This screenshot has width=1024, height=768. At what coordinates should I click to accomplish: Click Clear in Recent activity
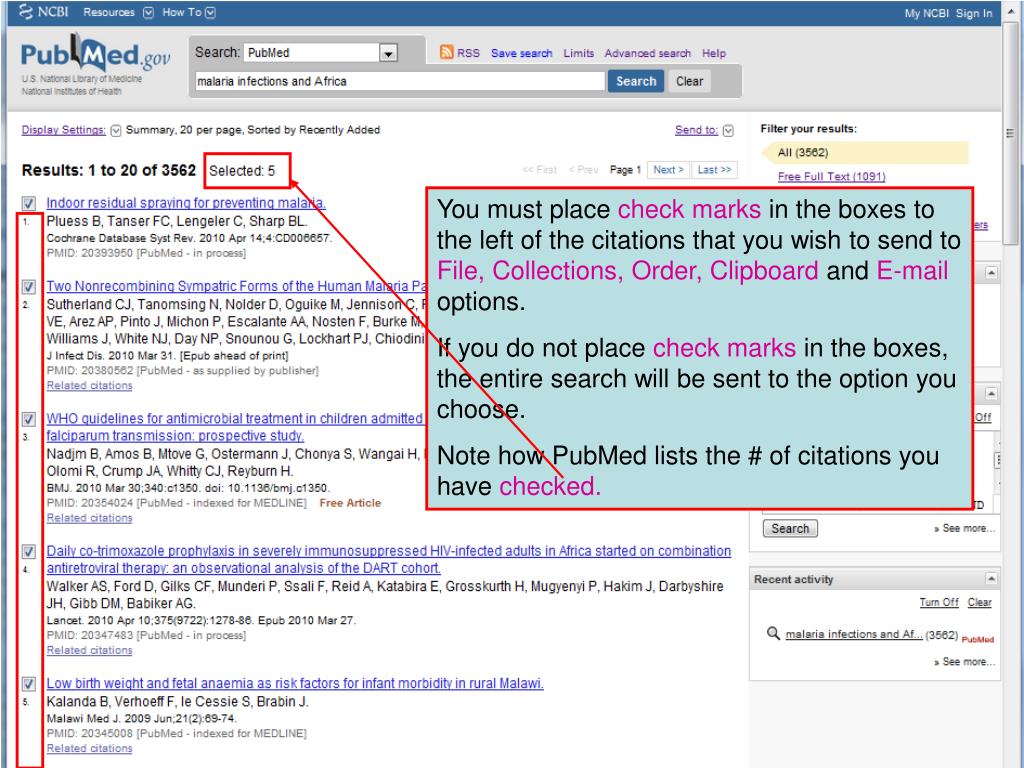tap(979, 602)
